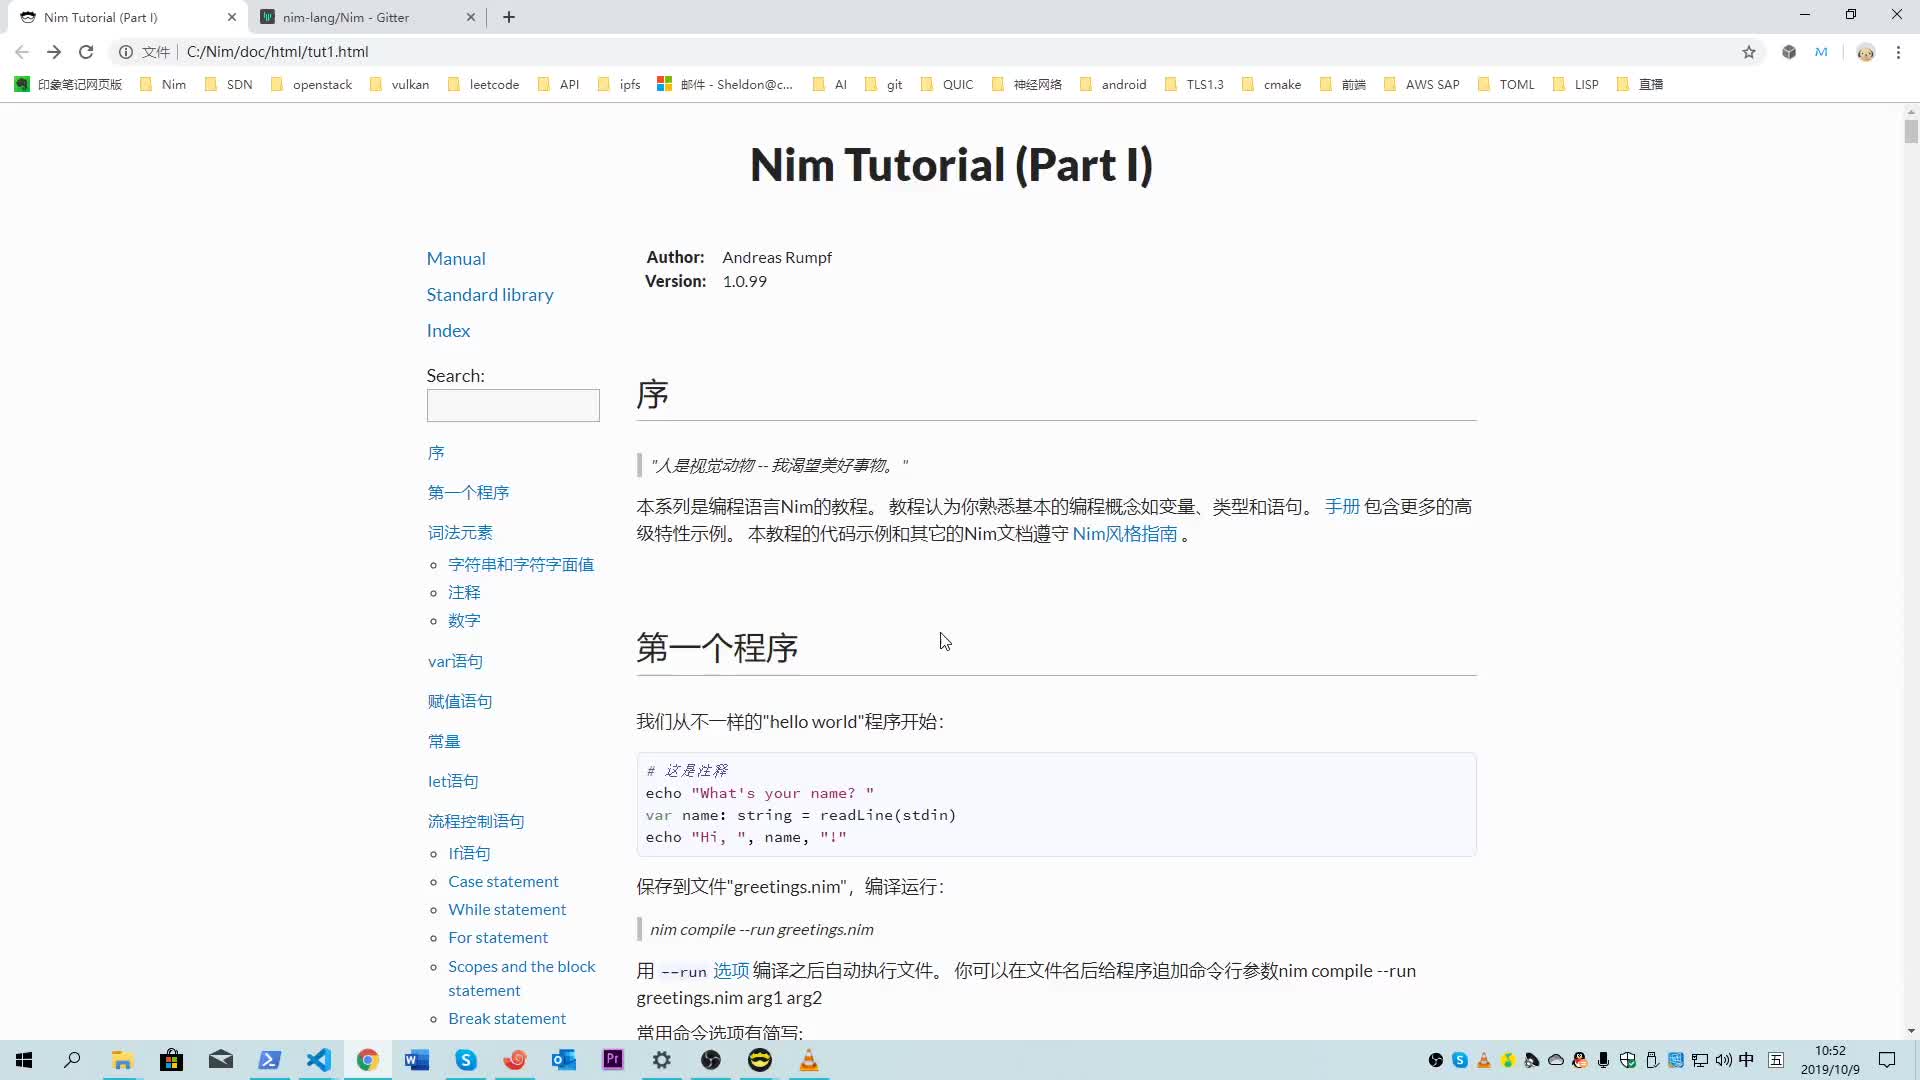Jump to let语句 section
1920x1080 pixels.
coord(453,782)
